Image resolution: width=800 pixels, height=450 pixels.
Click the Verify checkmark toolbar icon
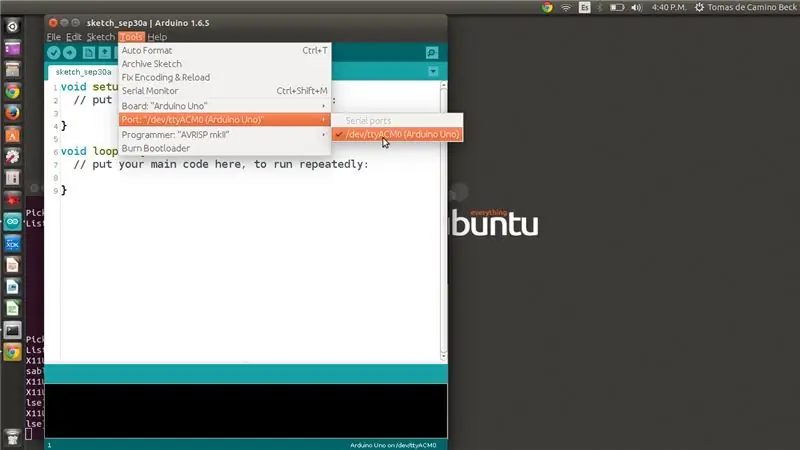54,53
